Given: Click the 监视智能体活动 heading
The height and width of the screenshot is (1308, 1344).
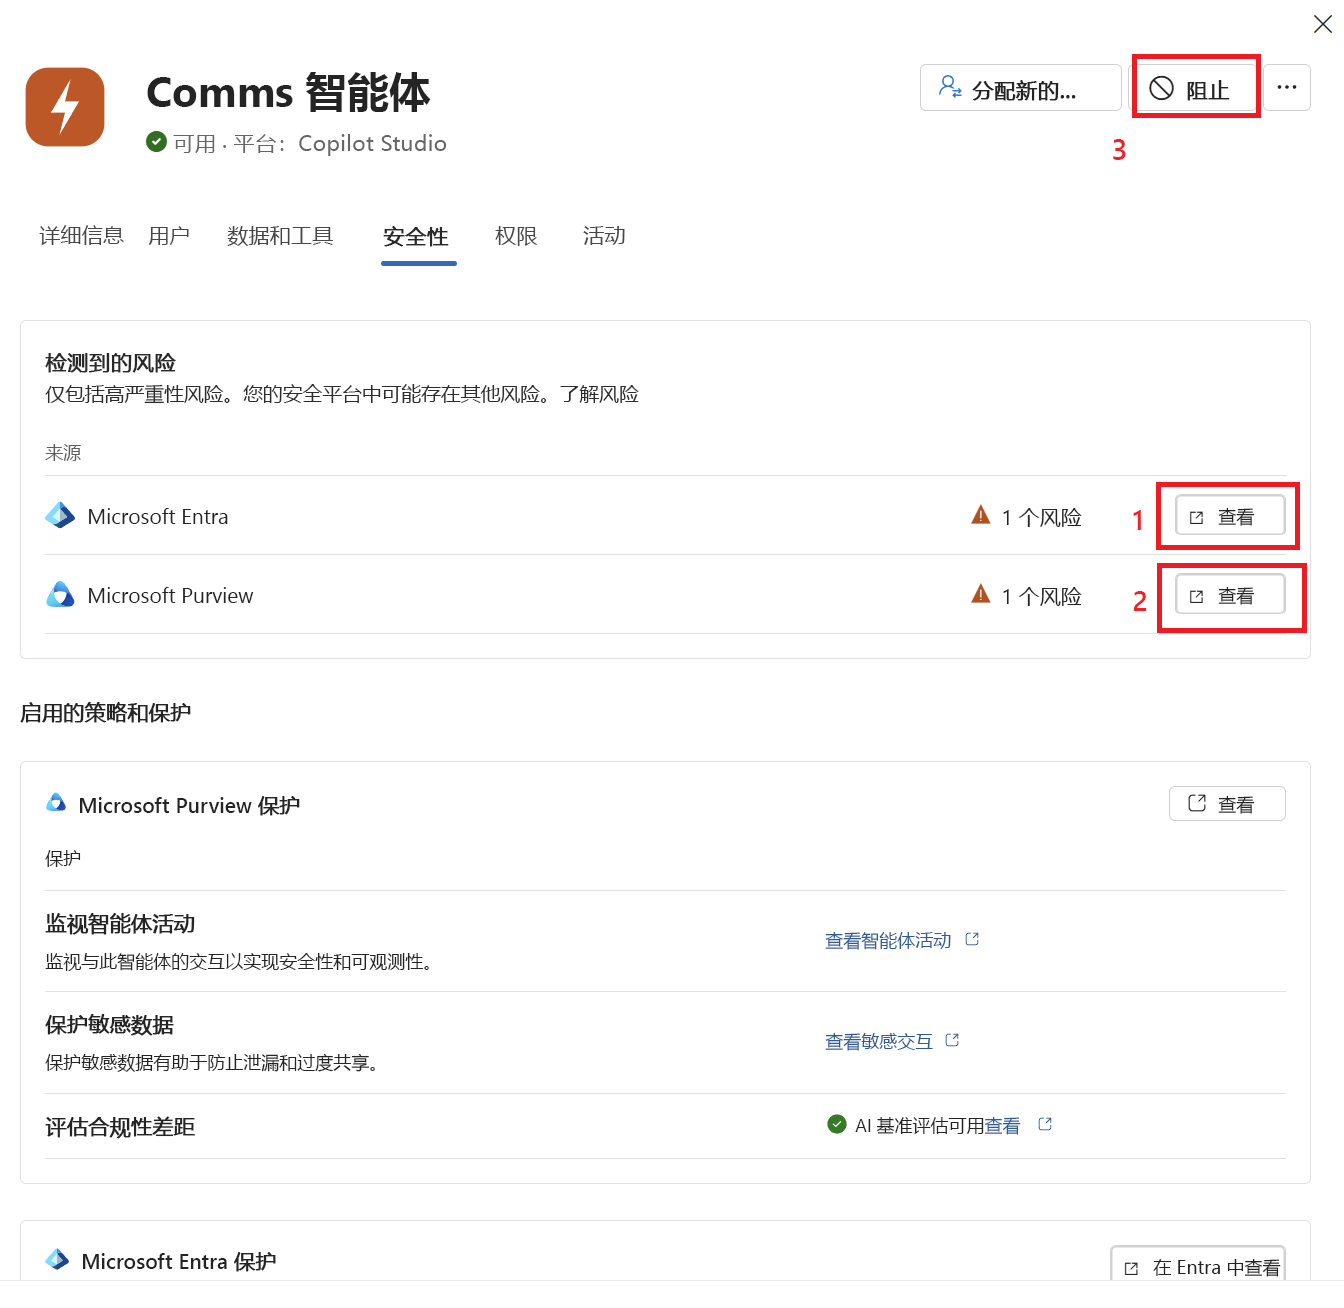Looking at the screenshot, I should pyautogui.click(x=120, y=924).
